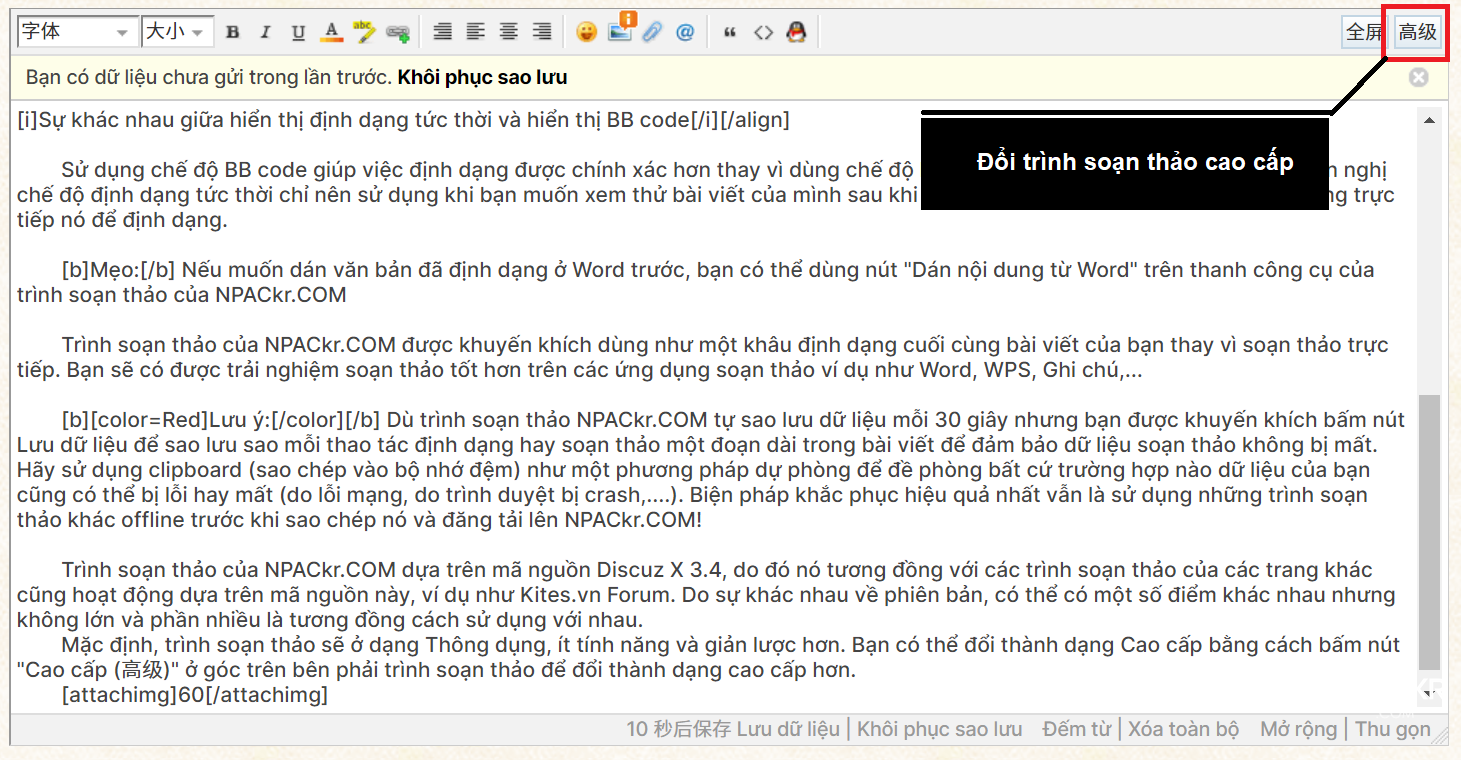Screen dimensions: 1461x760
Task: Click Khôi phục sao lưu in the bottom bar
Action: pos(939,729)
